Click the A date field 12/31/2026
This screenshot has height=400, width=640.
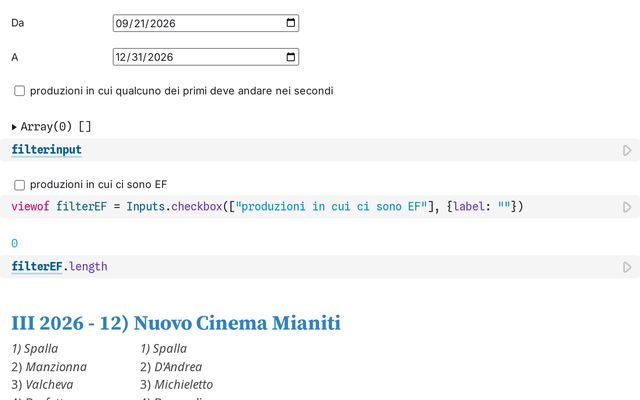tap(206, 57)
